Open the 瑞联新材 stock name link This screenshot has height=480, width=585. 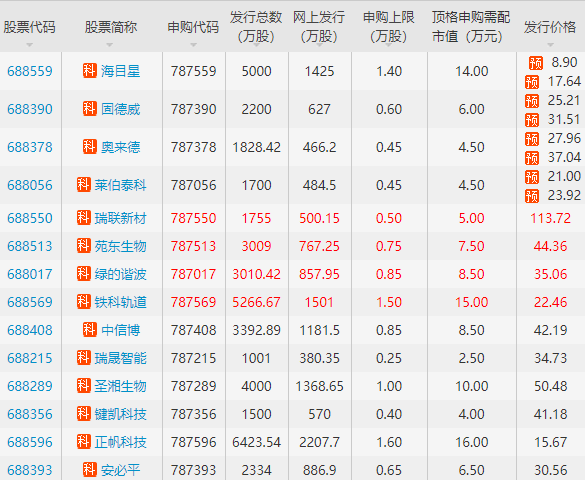(121, 218)
